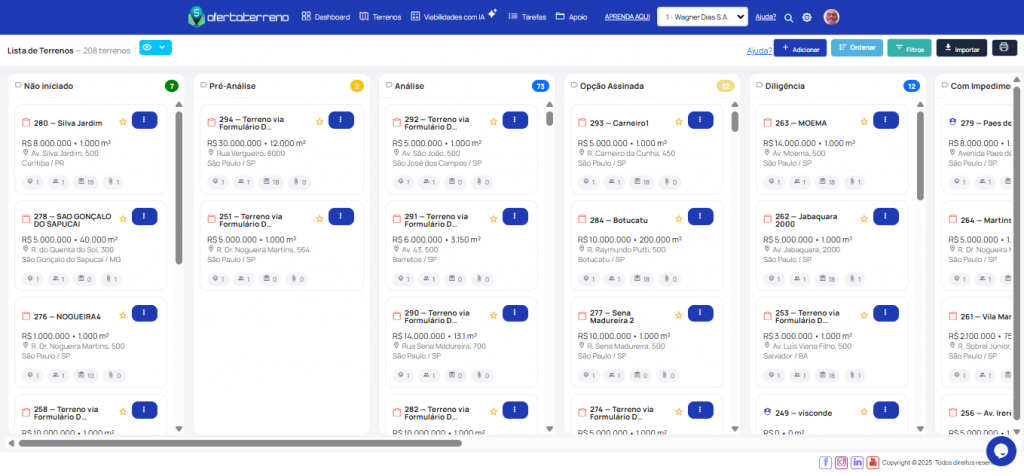Click the print icon button

(1004, 48)
